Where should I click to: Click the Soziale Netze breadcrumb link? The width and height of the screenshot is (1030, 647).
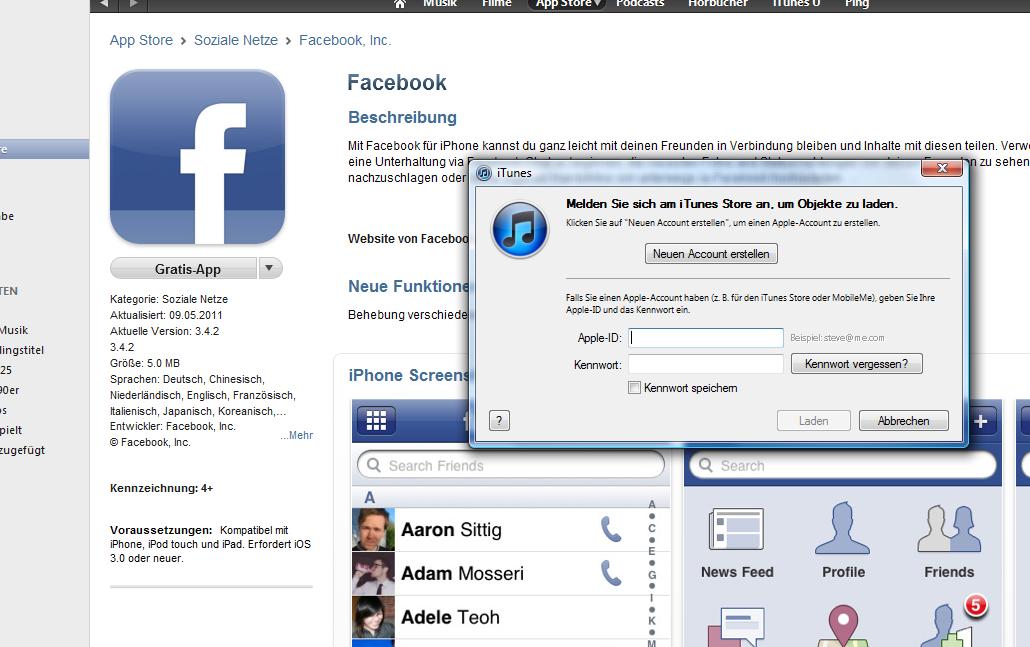[x=236, y=41]
